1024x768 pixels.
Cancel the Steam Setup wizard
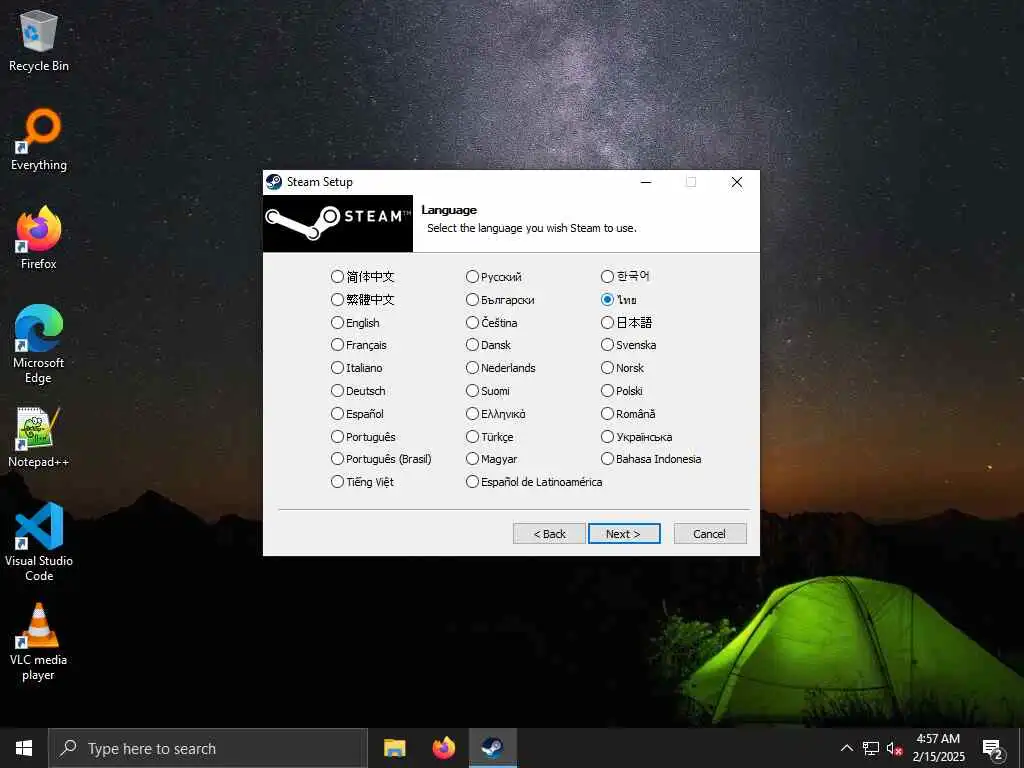tap(710, 534)
